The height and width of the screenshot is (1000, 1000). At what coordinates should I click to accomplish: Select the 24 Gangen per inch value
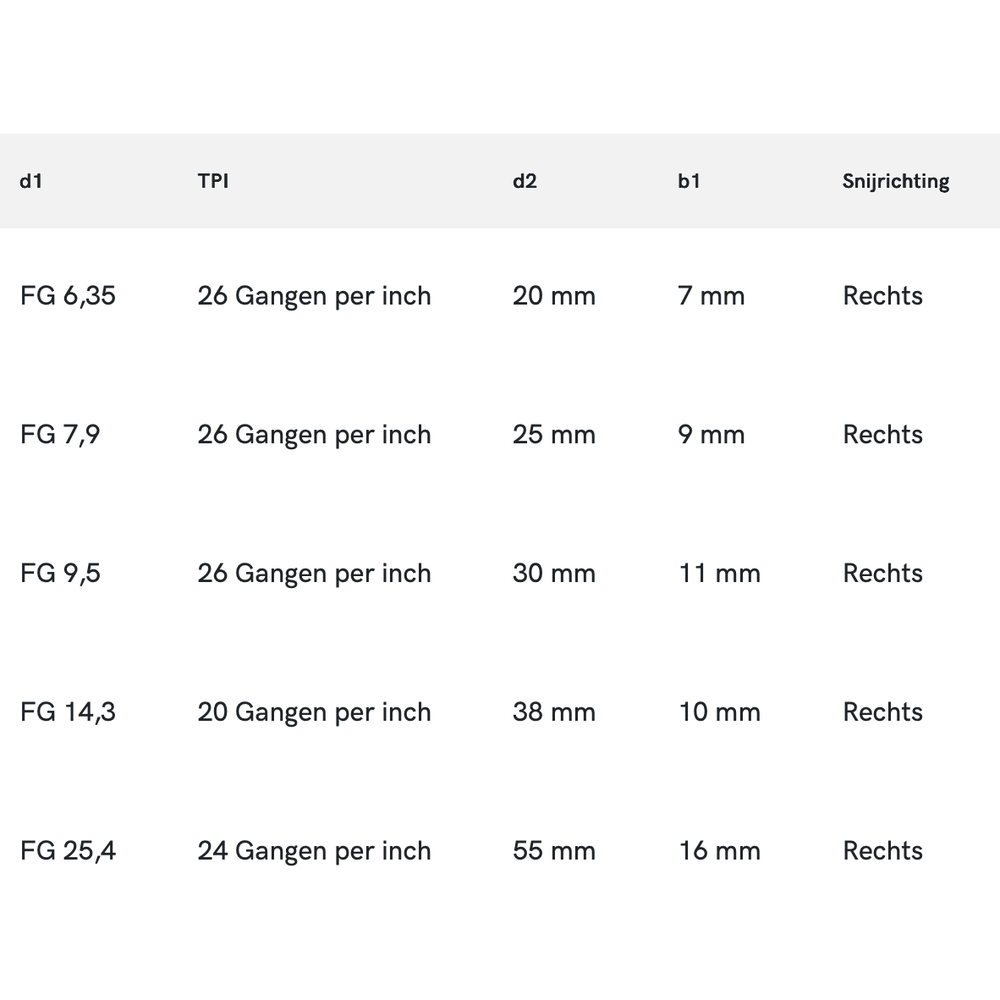[314, 851]
